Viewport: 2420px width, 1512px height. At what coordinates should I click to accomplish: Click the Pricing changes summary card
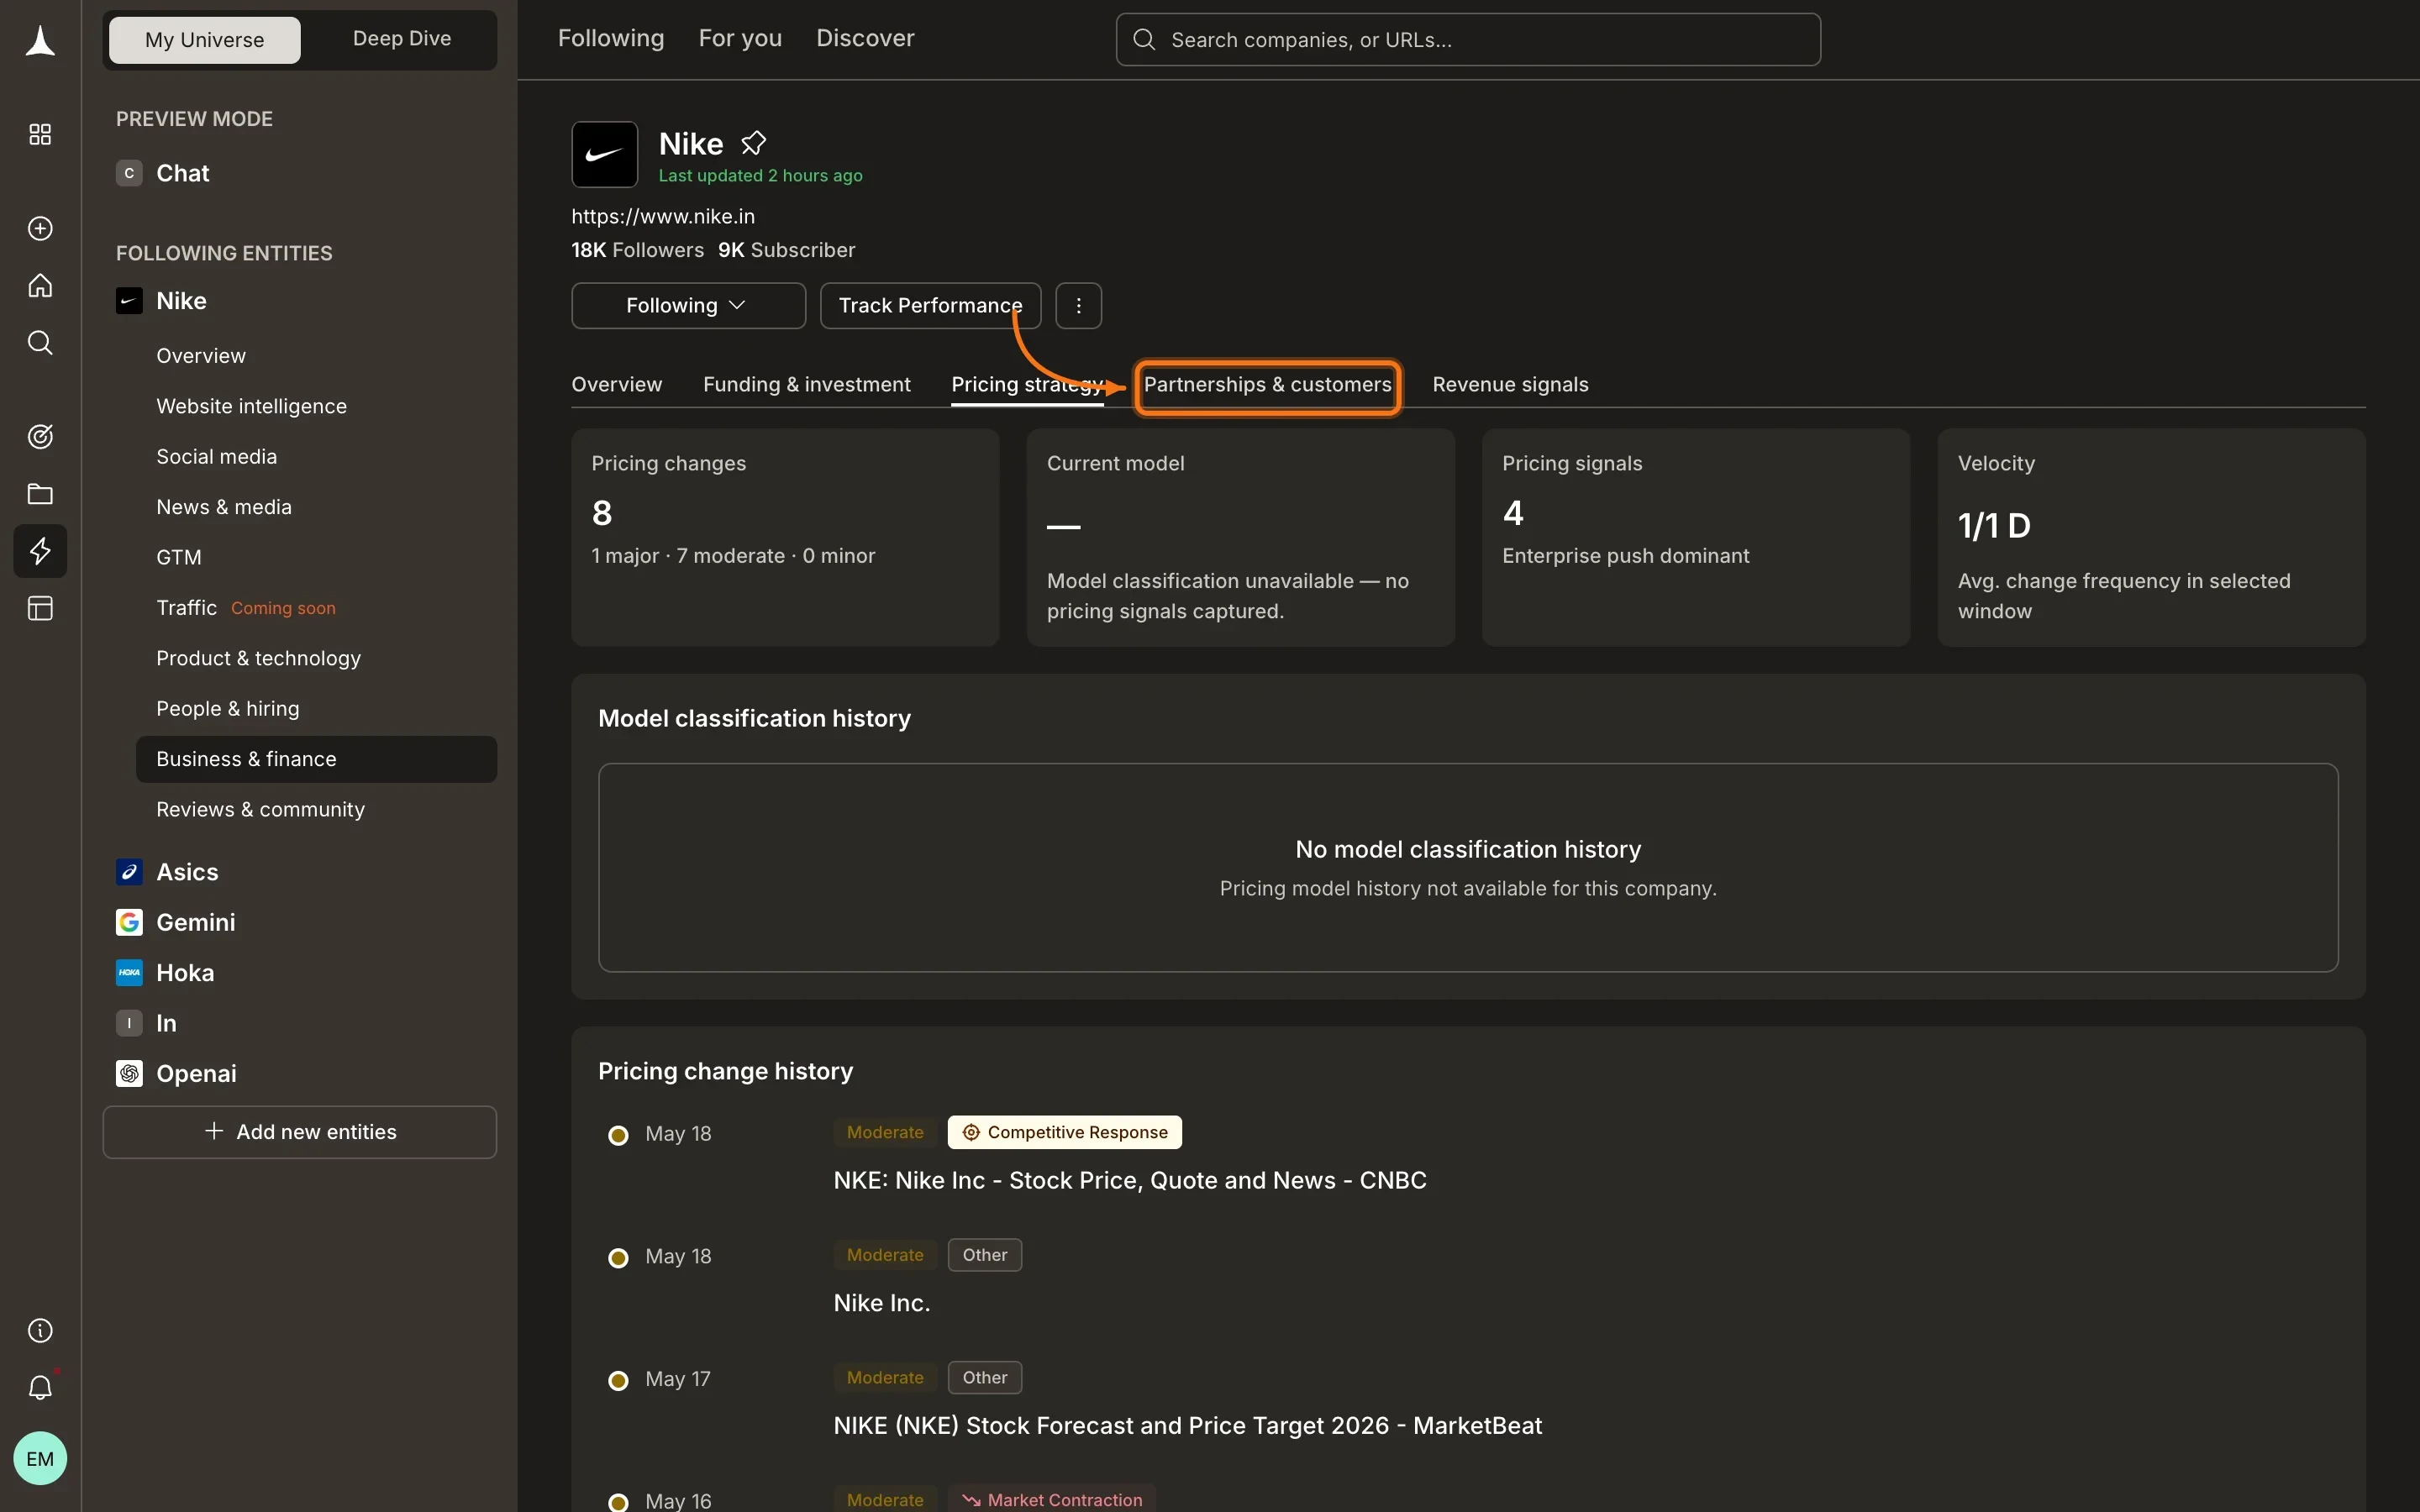[x=785, y=537]
